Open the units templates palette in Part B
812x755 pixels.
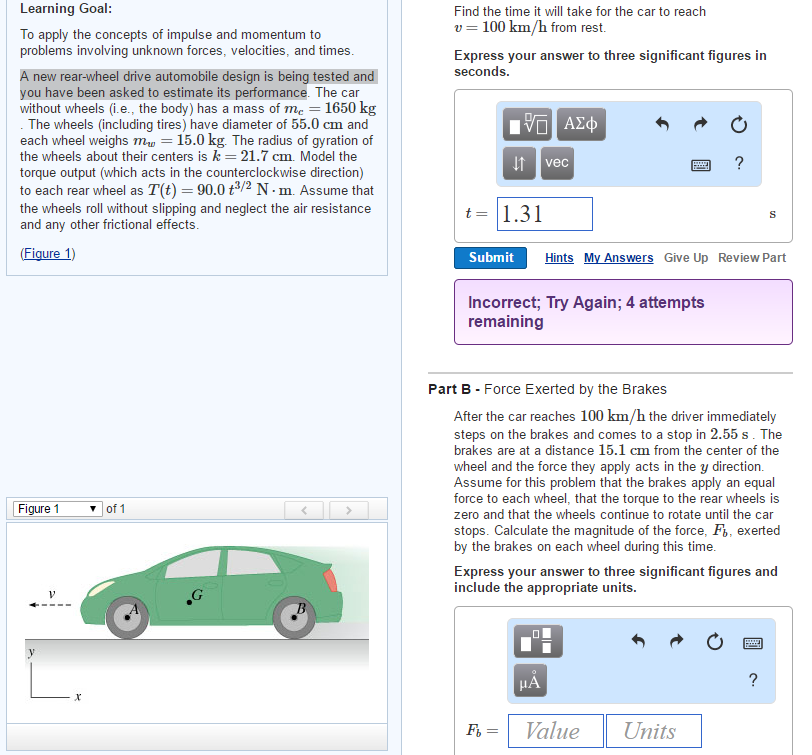(539, 640)
